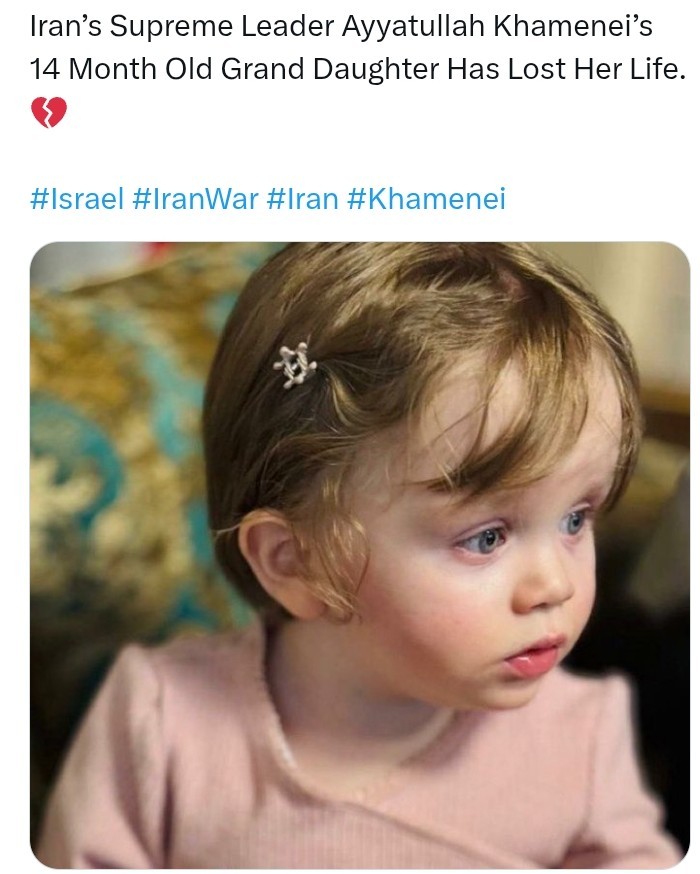Click the hair clip in the photo
The image size is (700, 874).
[x=295, y=366]
